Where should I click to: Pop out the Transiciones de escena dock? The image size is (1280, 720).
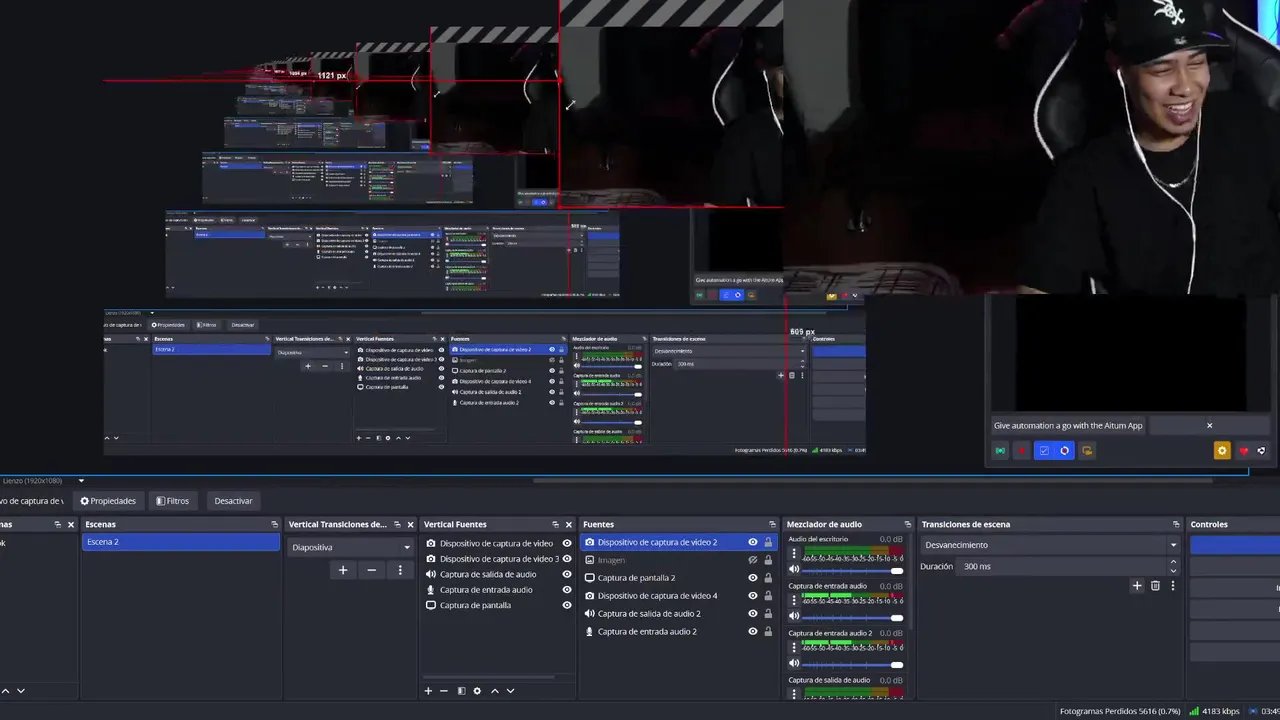[x=1176, y=524]
